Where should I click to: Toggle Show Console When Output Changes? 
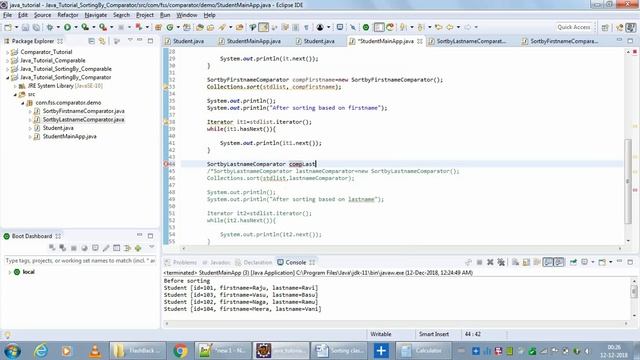tap(548, 262)
